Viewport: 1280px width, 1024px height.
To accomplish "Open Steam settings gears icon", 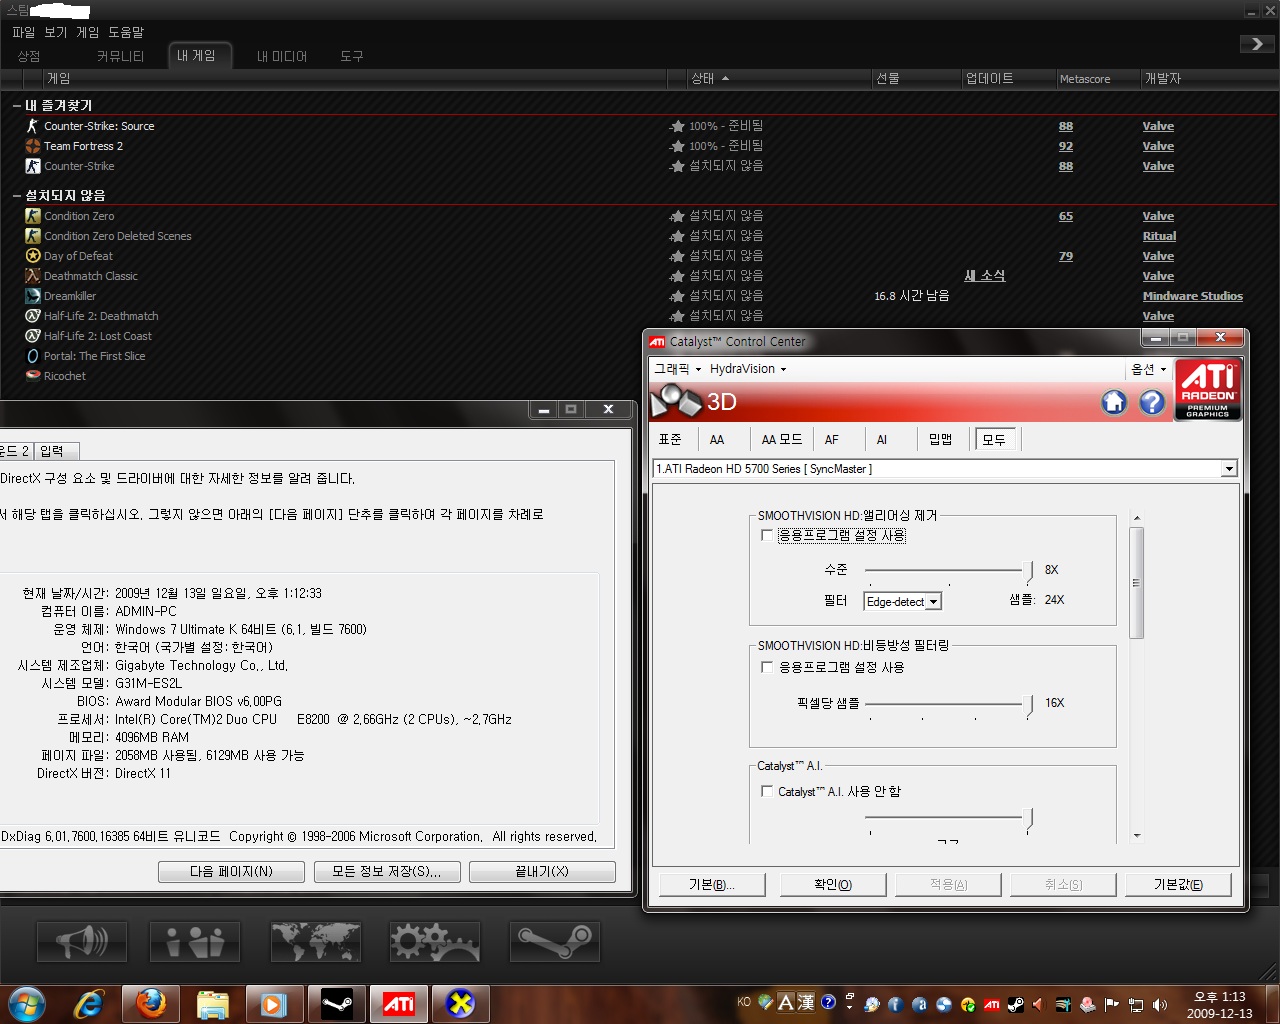I will (x=434, y=941).
